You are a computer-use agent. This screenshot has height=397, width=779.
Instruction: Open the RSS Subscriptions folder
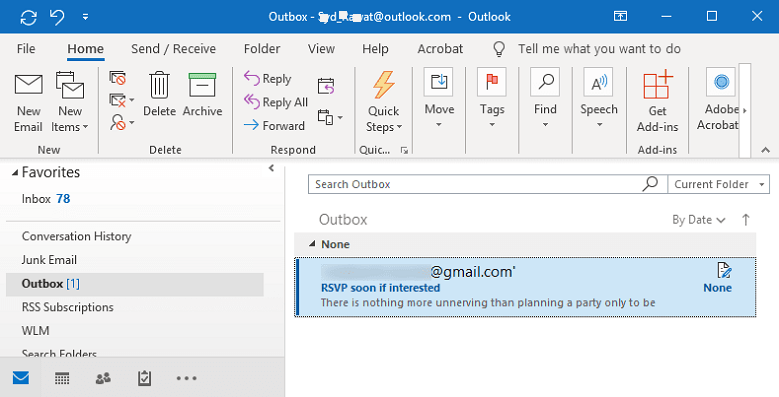68,307
